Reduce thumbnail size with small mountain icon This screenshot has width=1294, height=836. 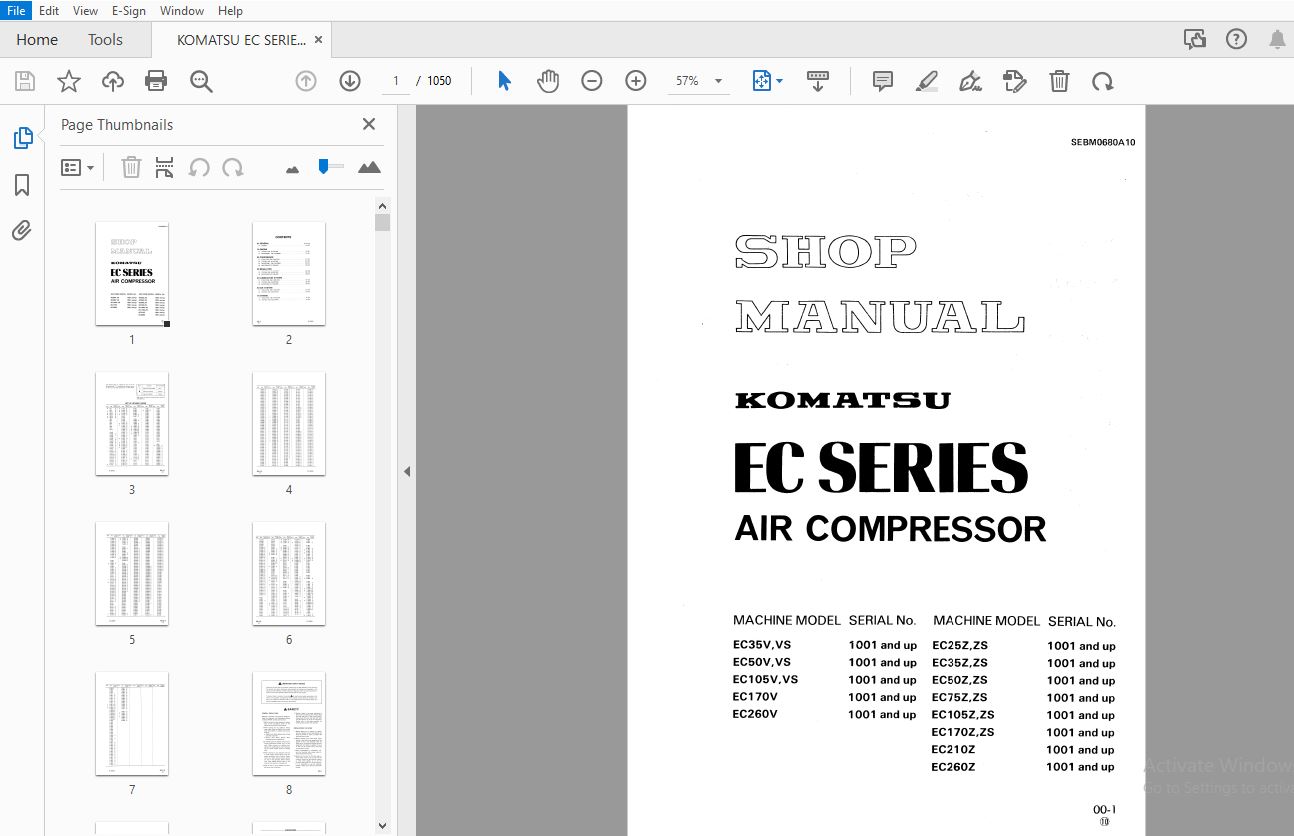pyautogui.click(x=292, y=169)
